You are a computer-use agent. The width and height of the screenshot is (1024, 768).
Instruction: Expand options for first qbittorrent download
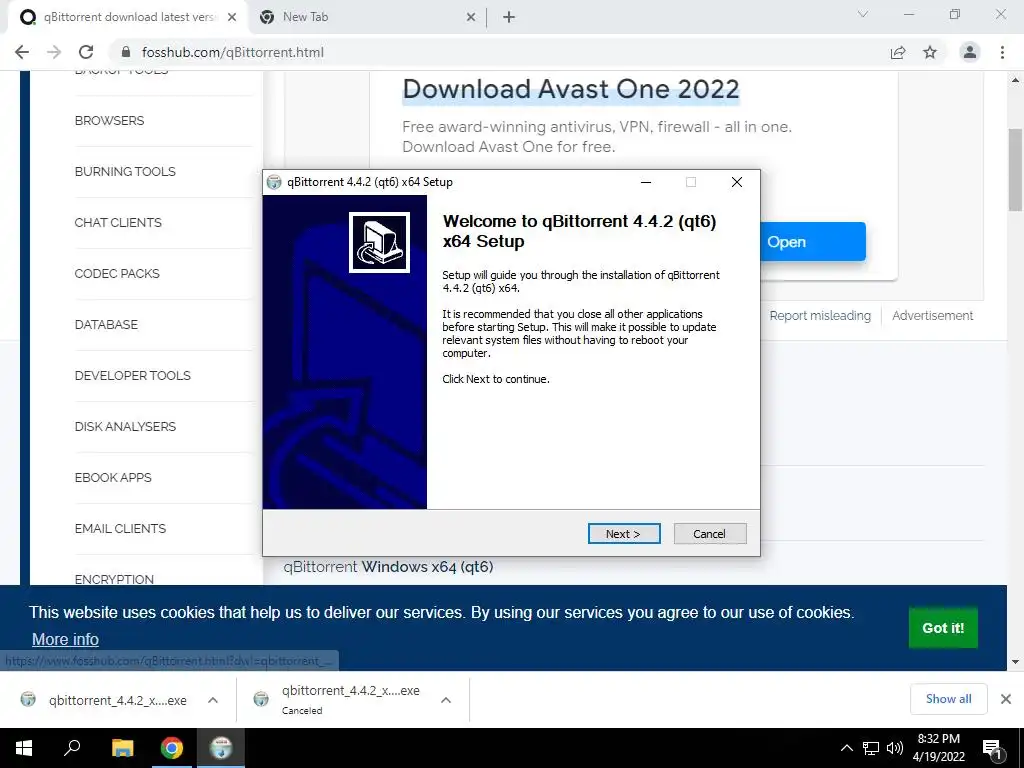213,700
